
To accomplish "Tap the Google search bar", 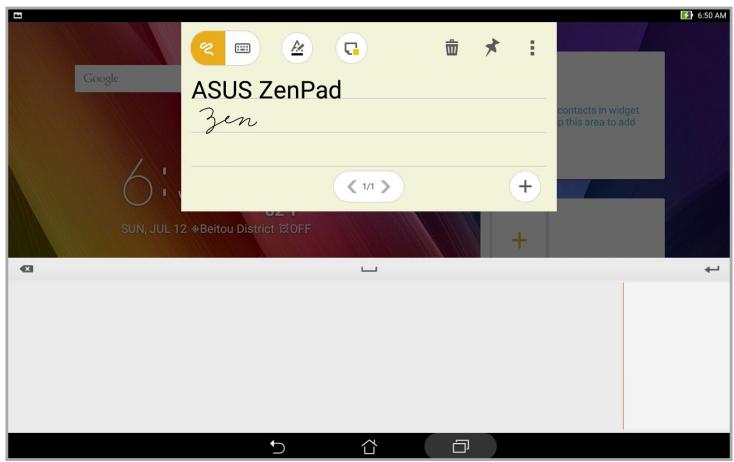I will (128, 78).
